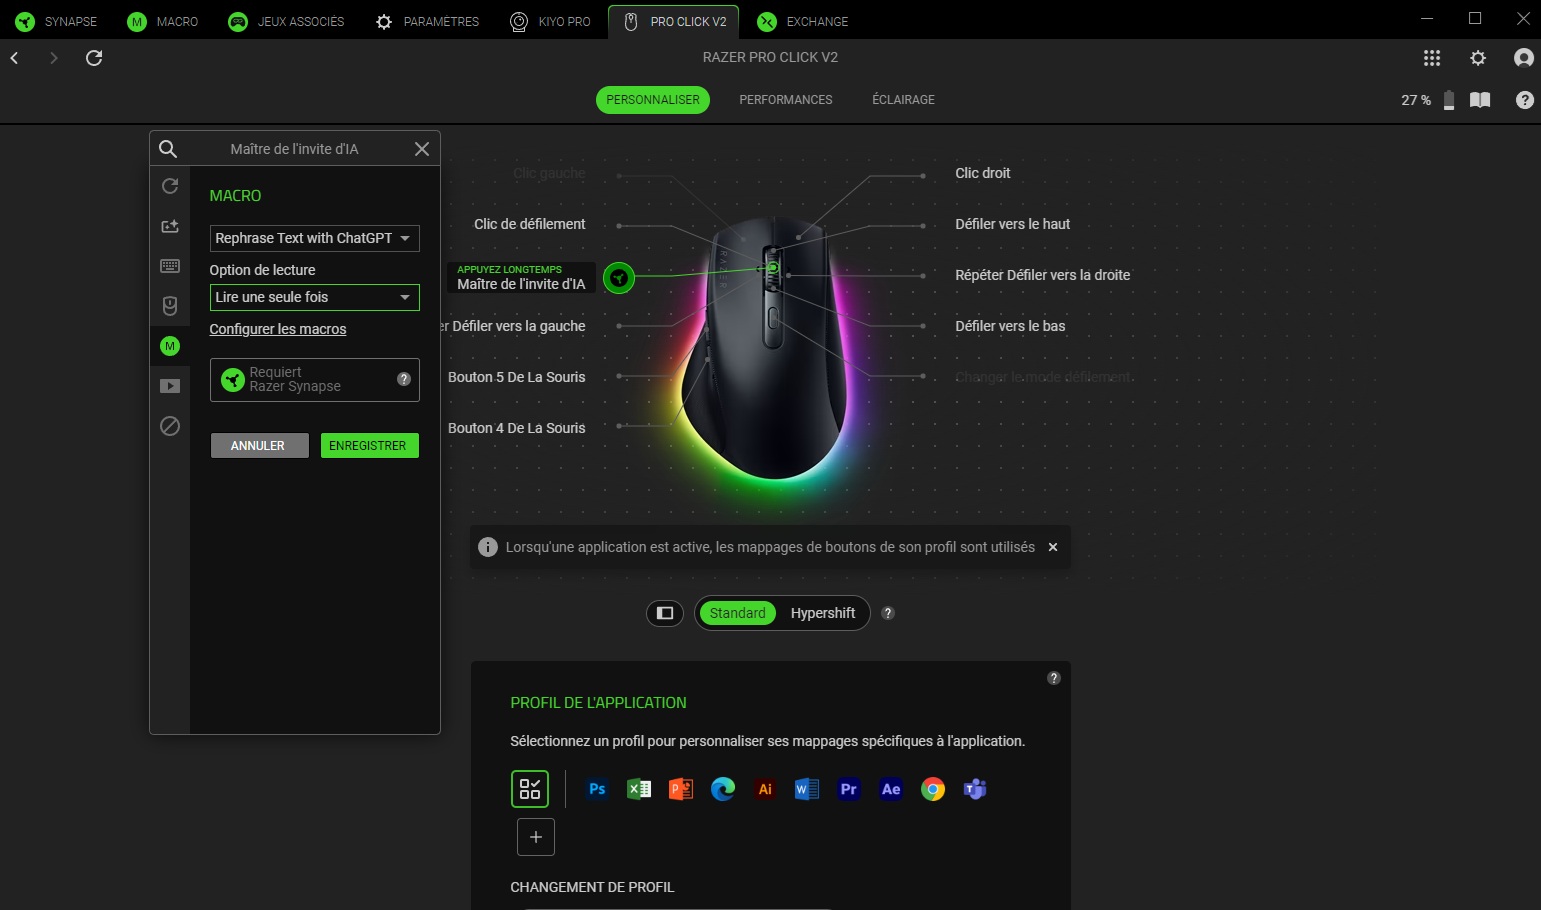The image size is (1541, 910).
Task: Open the PARAMÈTRES tab
Action: pyautogui.click(x=427, y=21)
